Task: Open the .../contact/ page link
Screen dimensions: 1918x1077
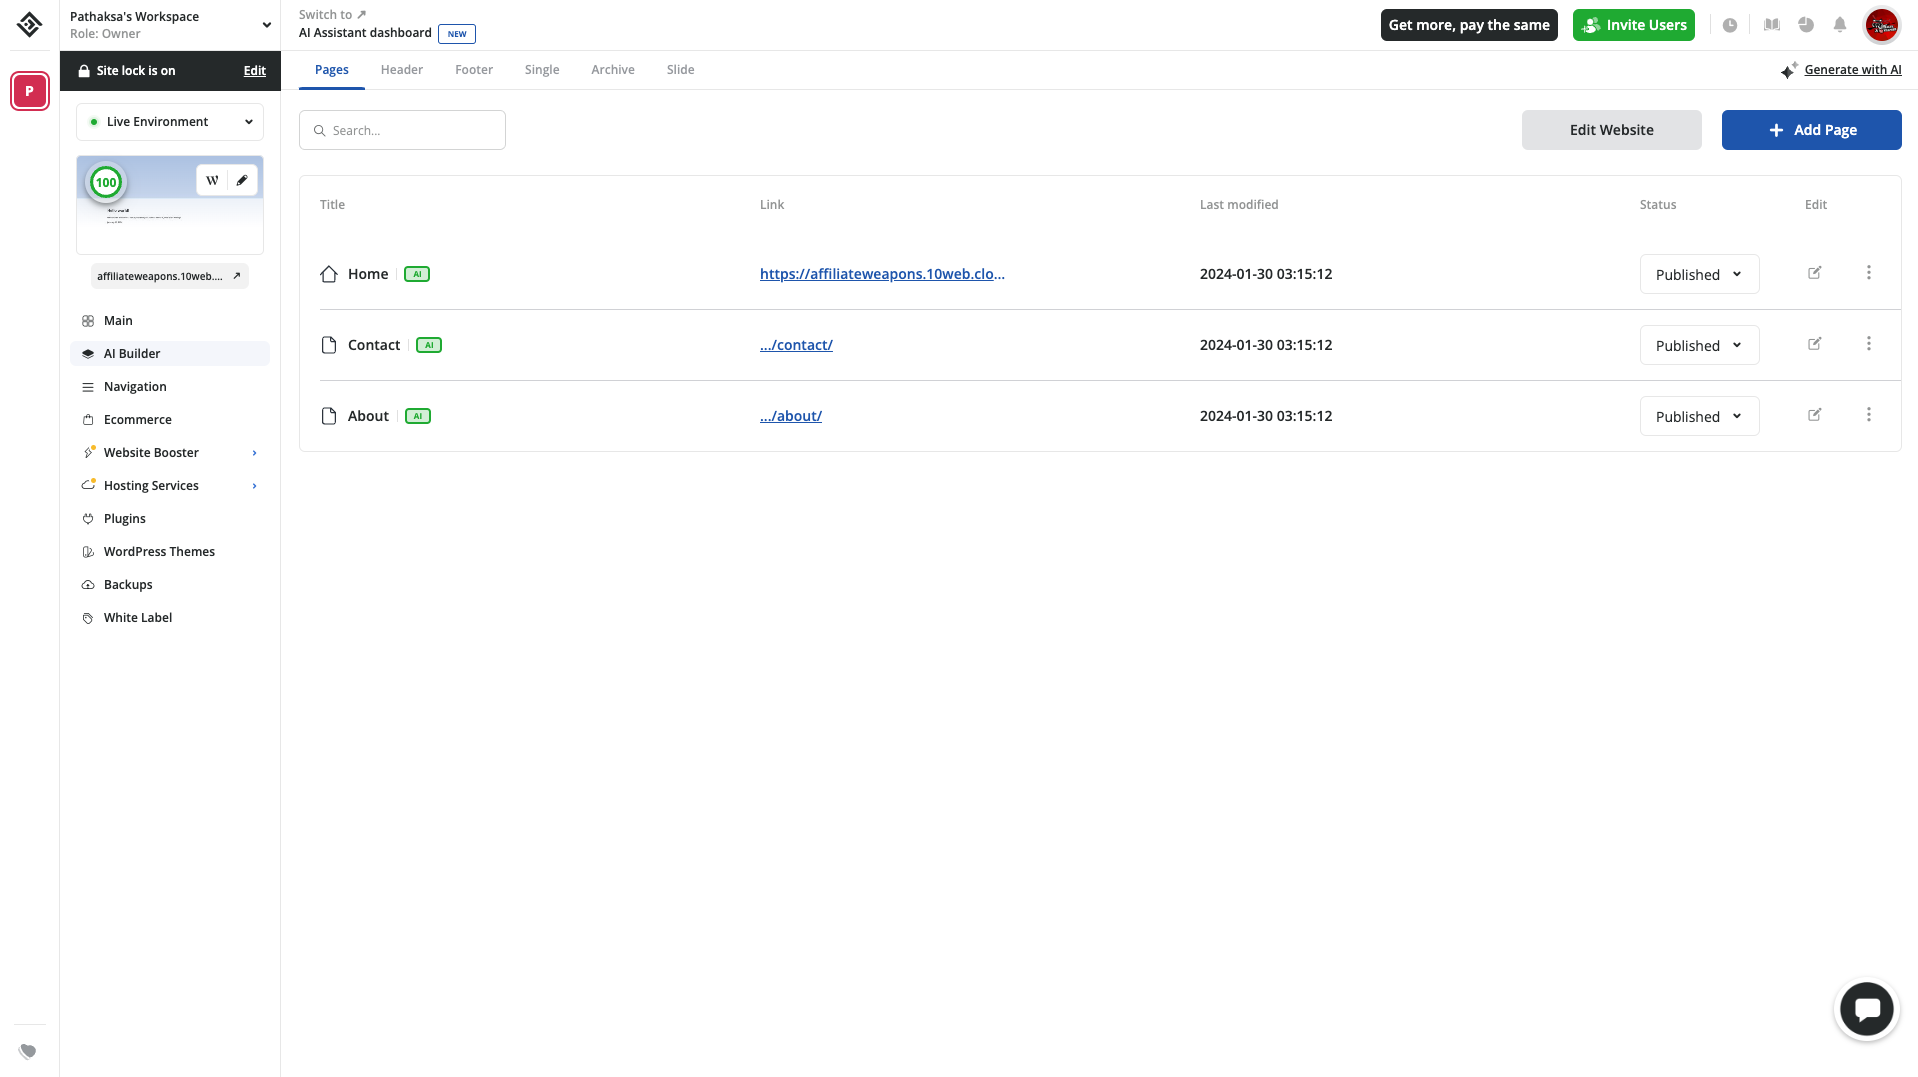Action: tap(796, 344)
